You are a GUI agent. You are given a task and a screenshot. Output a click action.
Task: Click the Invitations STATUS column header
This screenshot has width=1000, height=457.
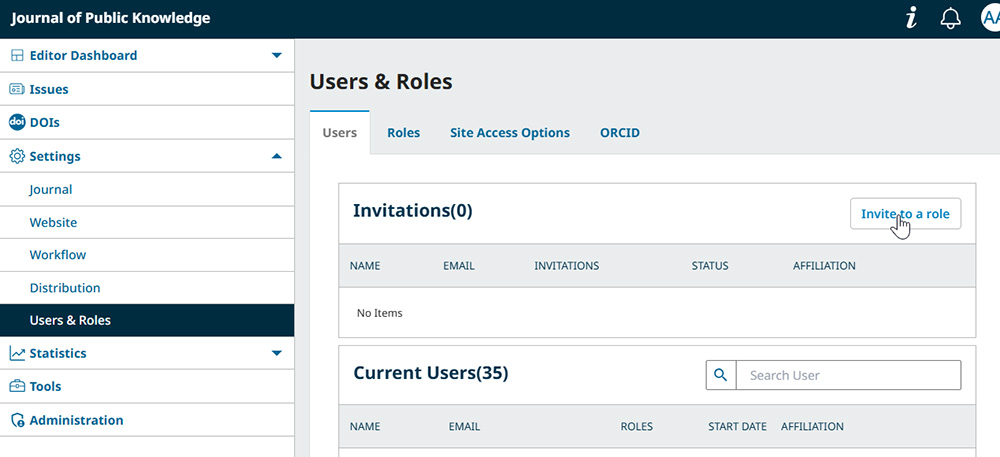(x=710, y=266)
